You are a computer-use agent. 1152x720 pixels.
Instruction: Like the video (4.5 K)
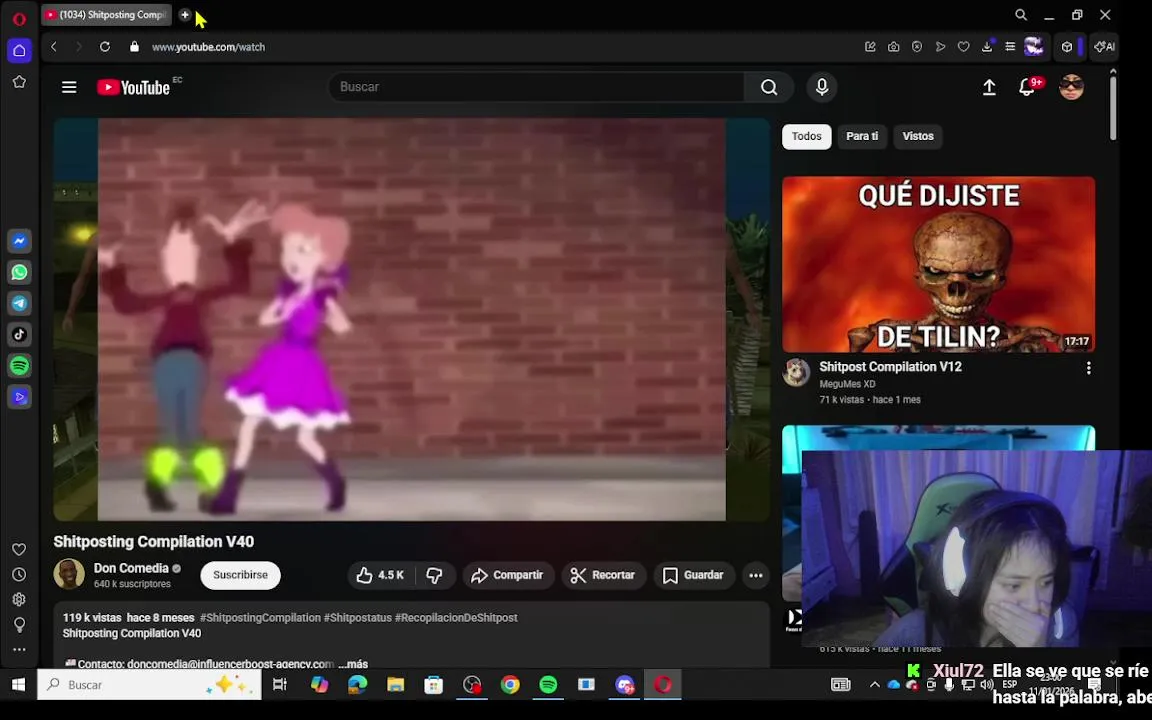point(381,575)
